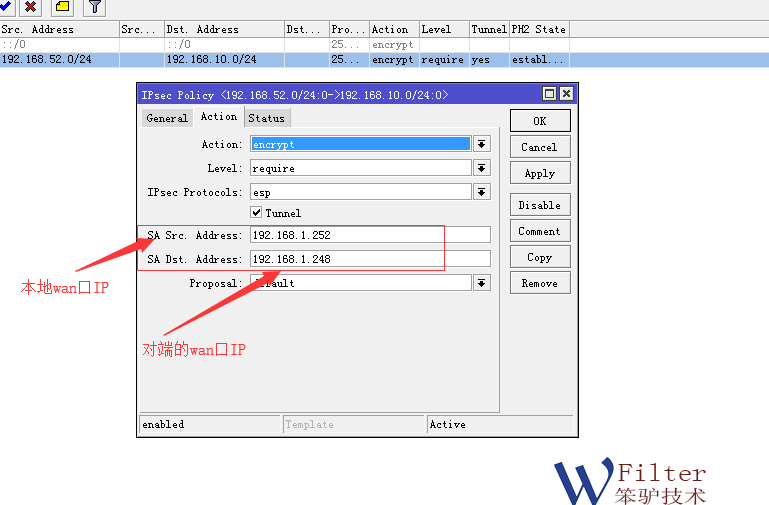This screenshot has height=505, width=769.
Task: Close the IPsec Policy dialog
Action: [x=566, y=94]
